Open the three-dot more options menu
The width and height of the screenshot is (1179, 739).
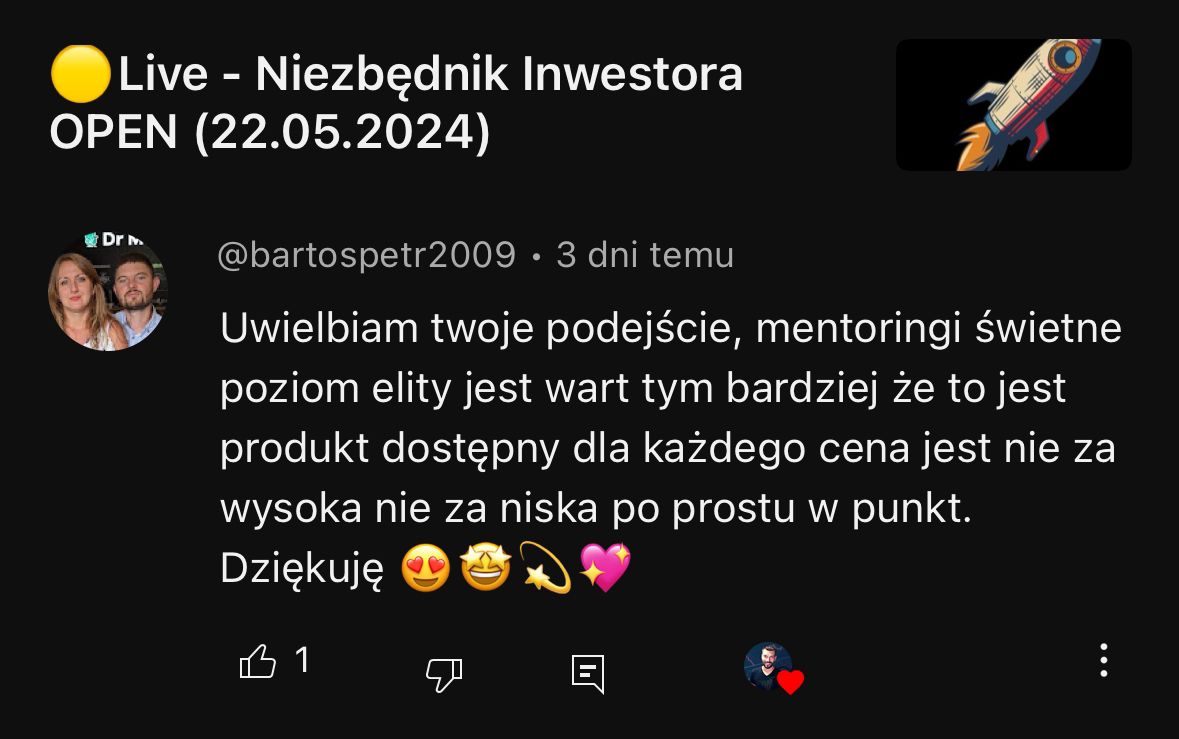tap(1103, 660)
